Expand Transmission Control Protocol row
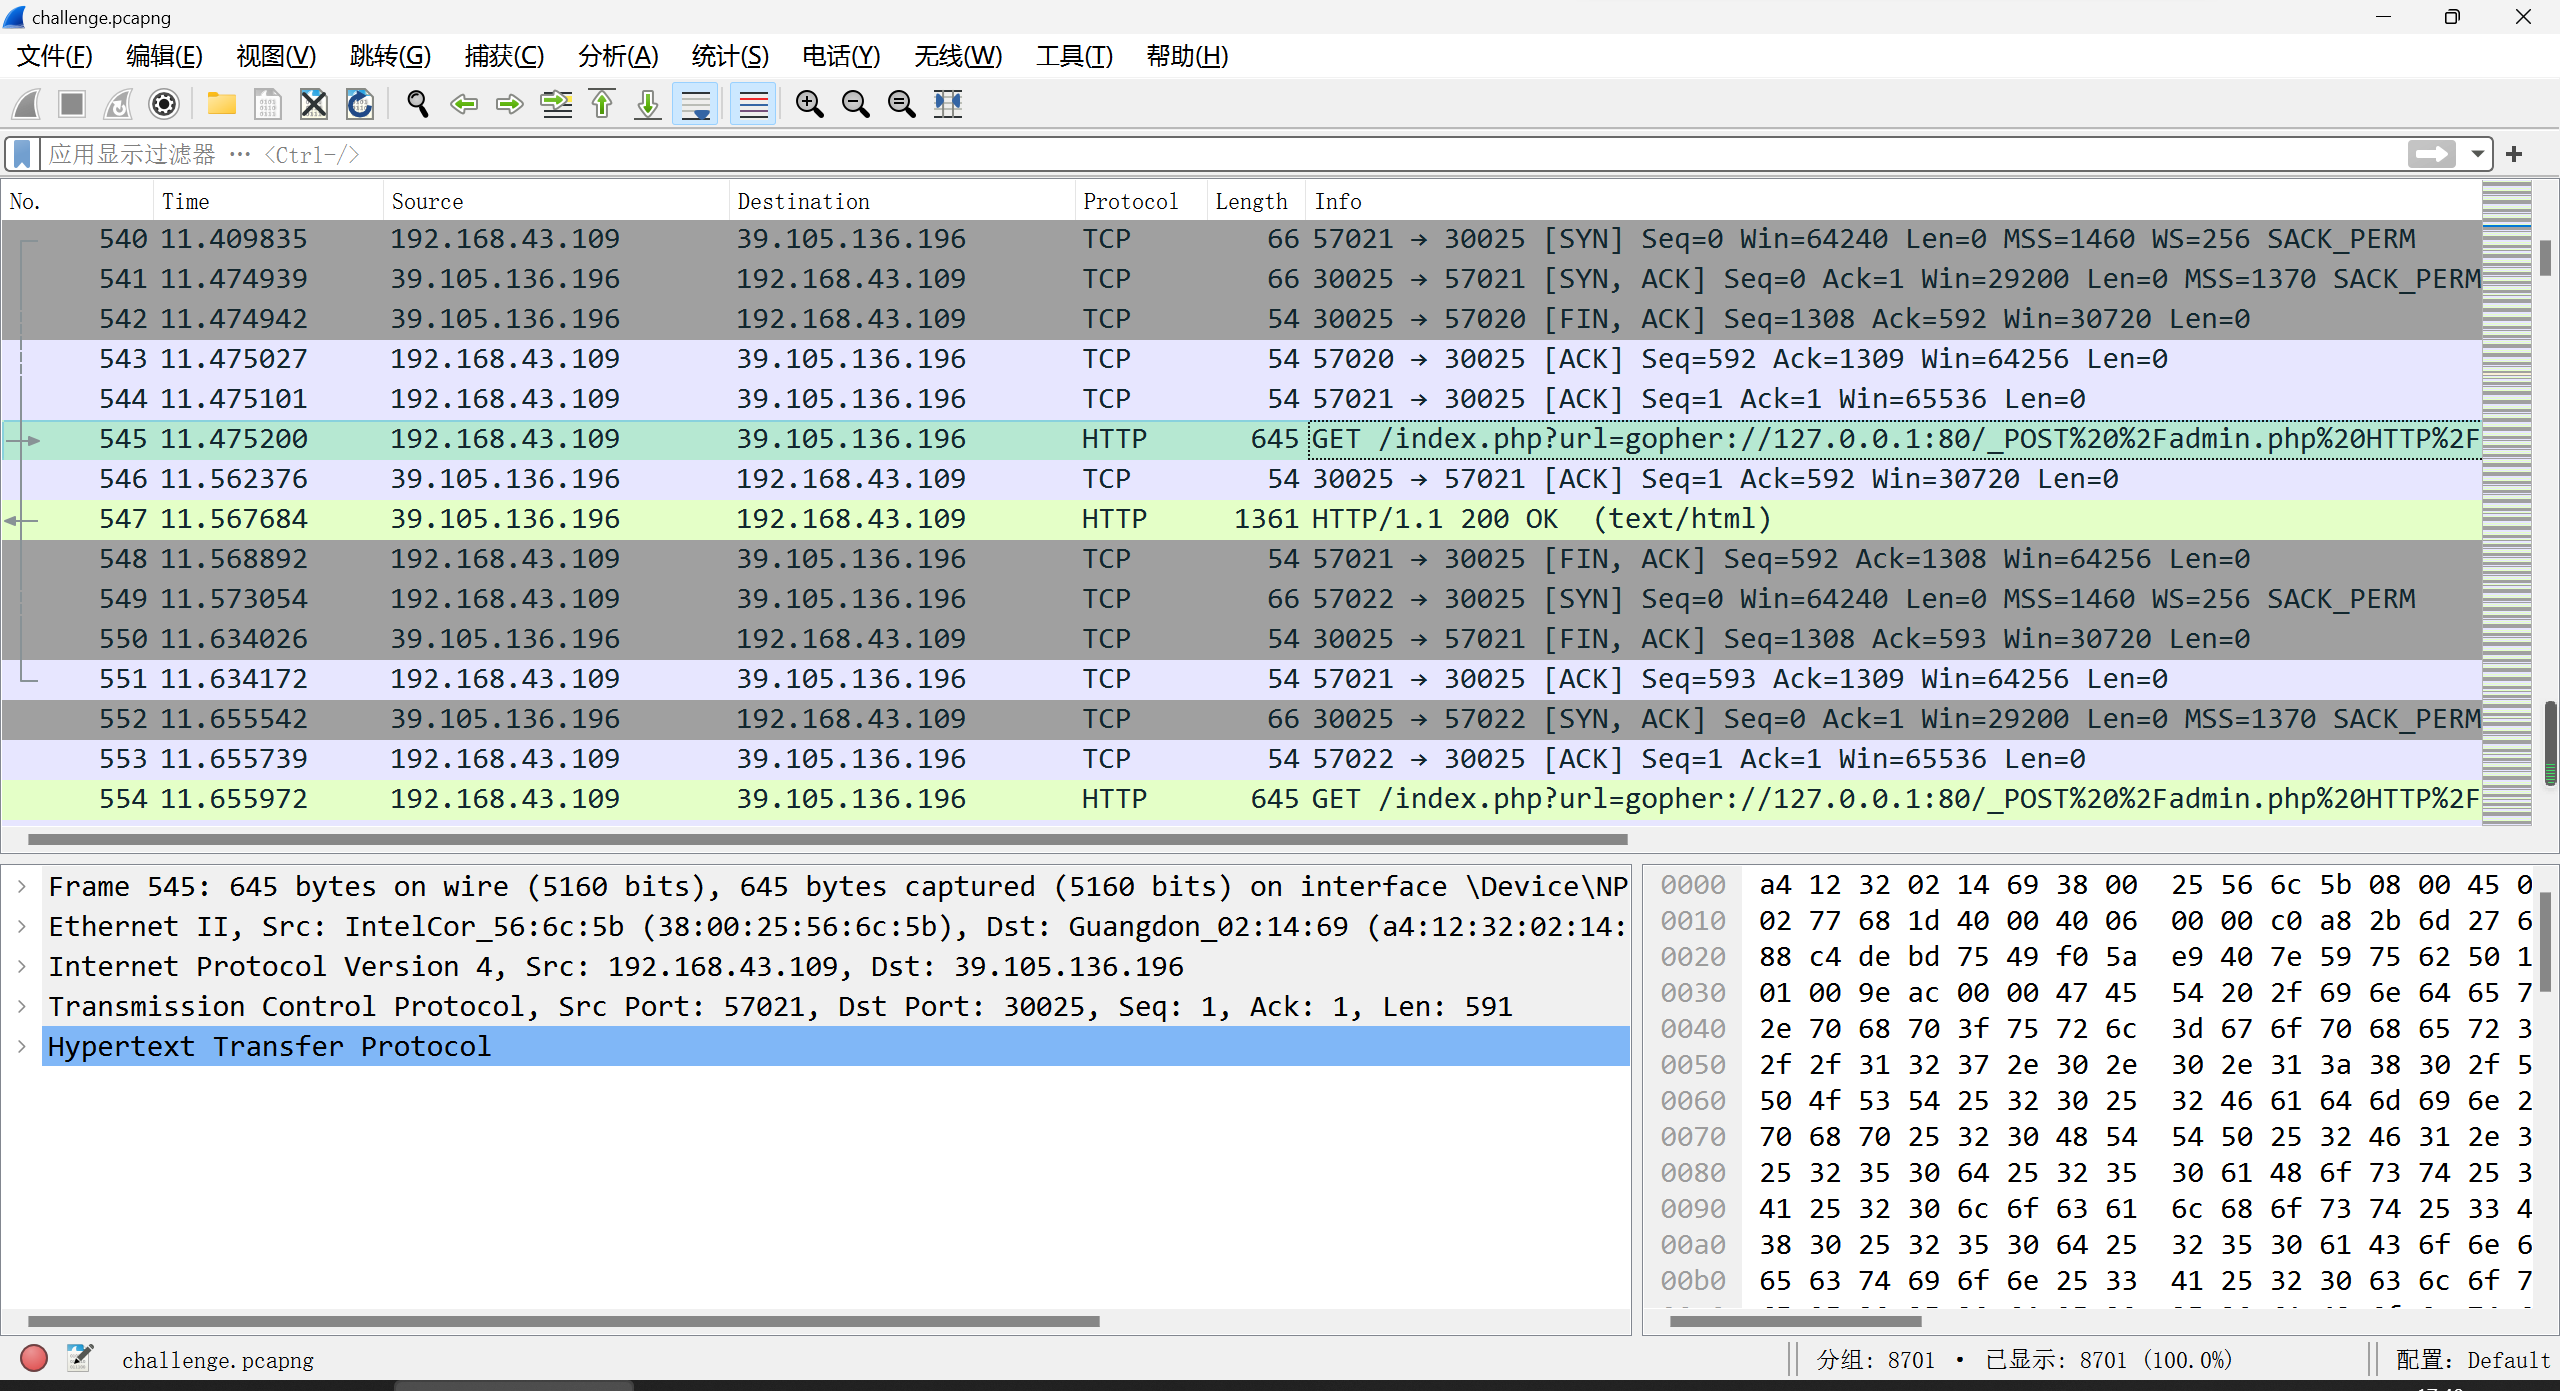The image size is (2560, 1391). [22, 1007]
